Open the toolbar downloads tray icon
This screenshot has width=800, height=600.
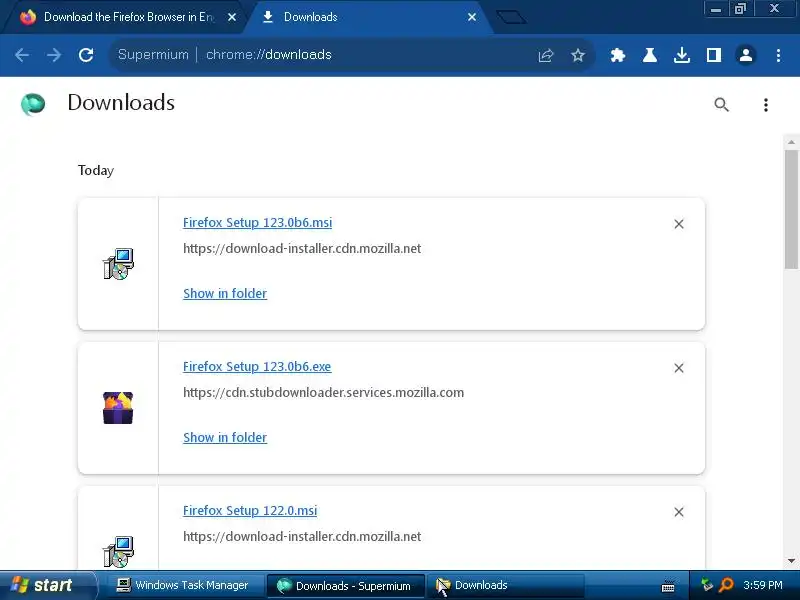(x=682, y=55)
